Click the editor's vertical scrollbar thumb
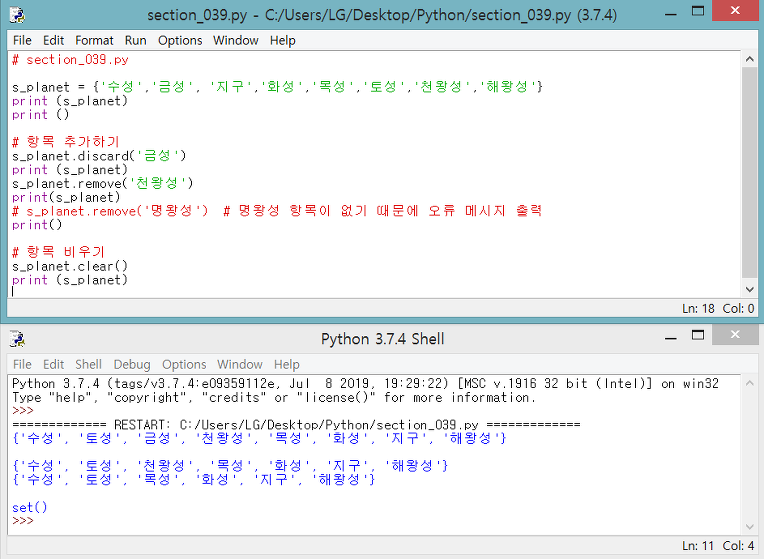 [749, 172]
